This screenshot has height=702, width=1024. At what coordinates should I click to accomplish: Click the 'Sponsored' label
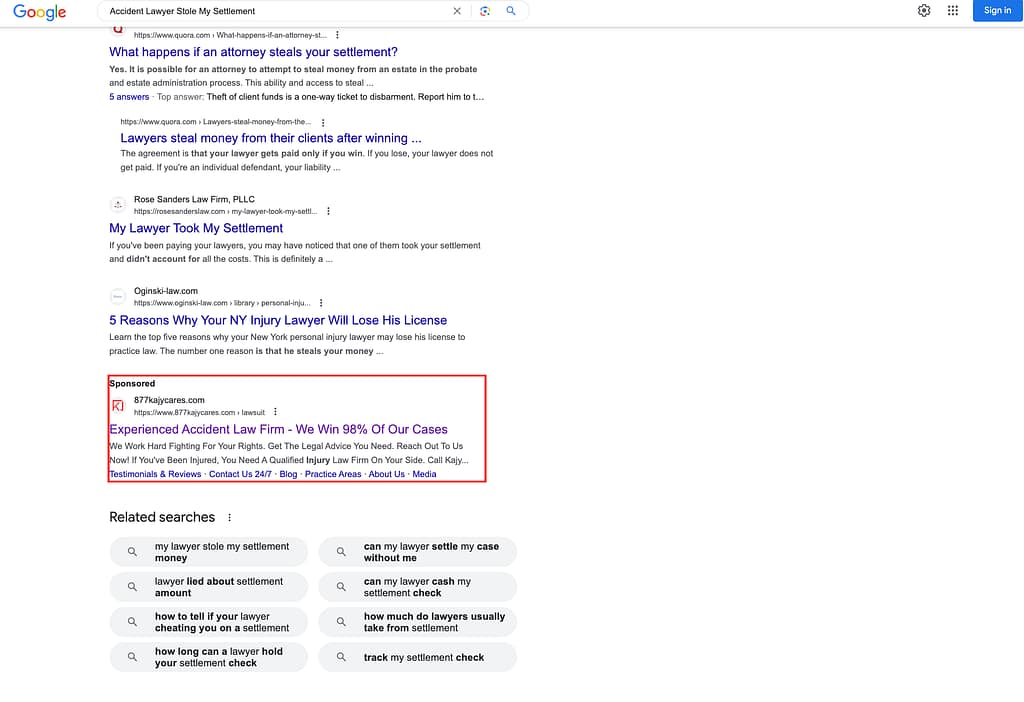pyautogui.click(x=133, y=383)
